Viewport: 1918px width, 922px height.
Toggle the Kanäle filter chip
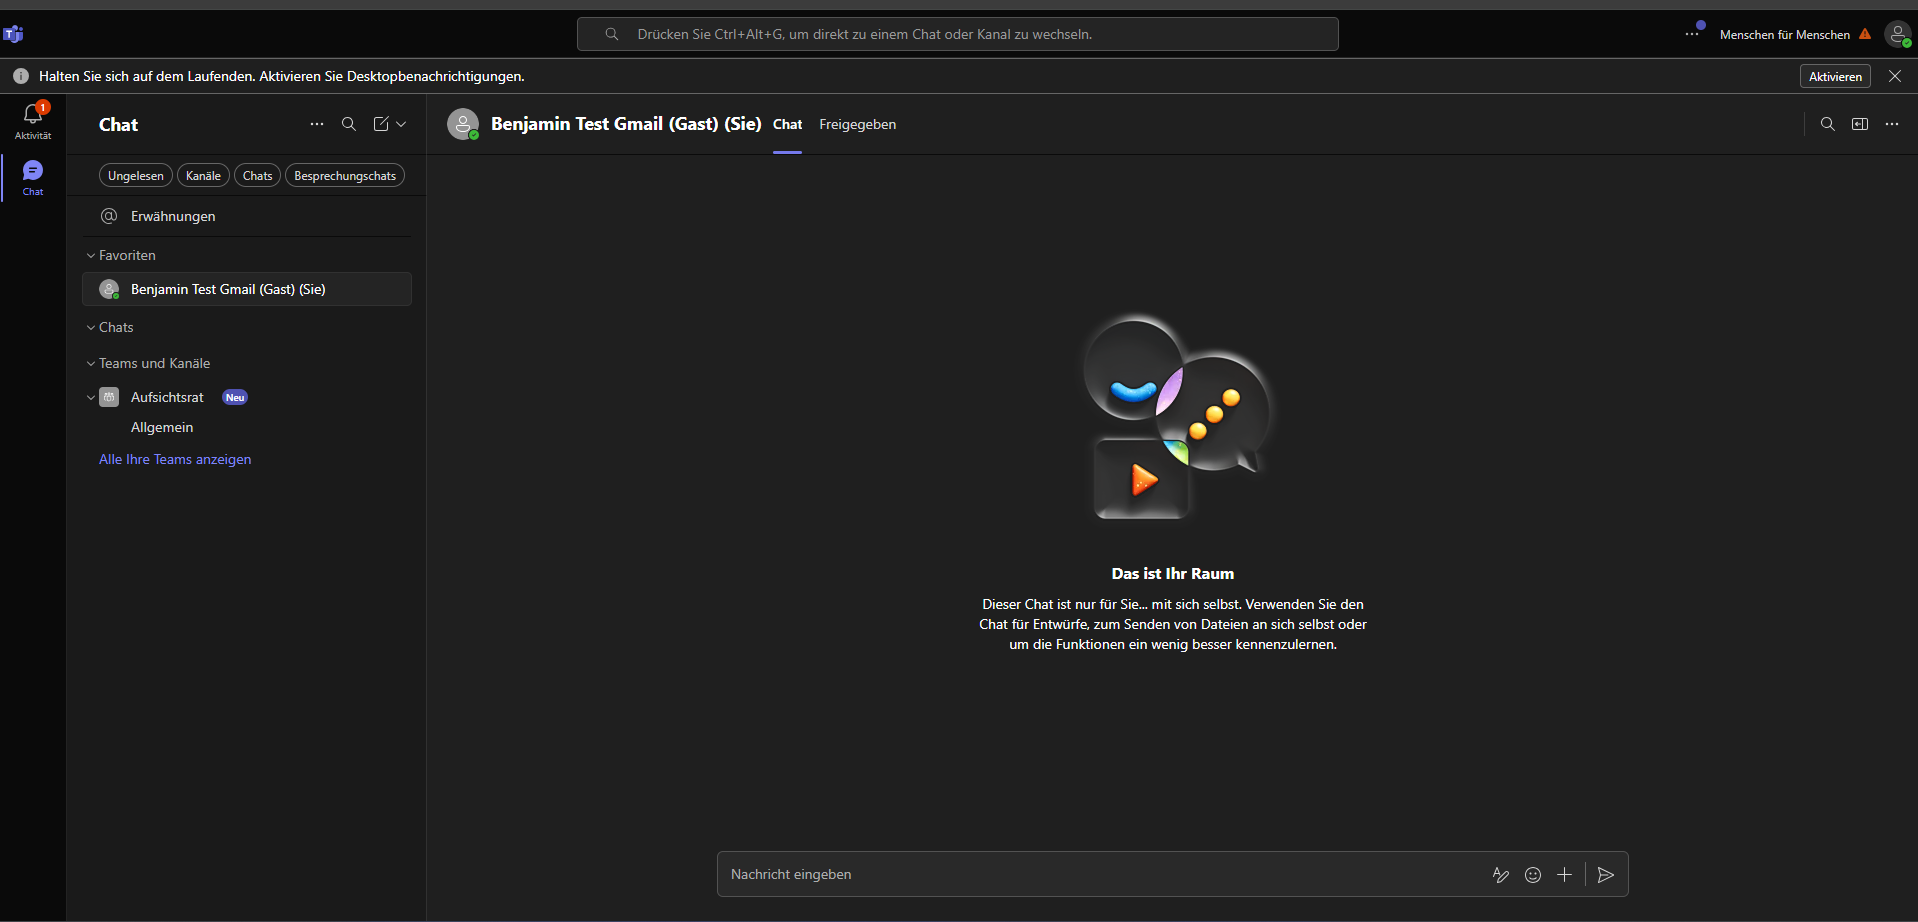[x=203, y=176]
